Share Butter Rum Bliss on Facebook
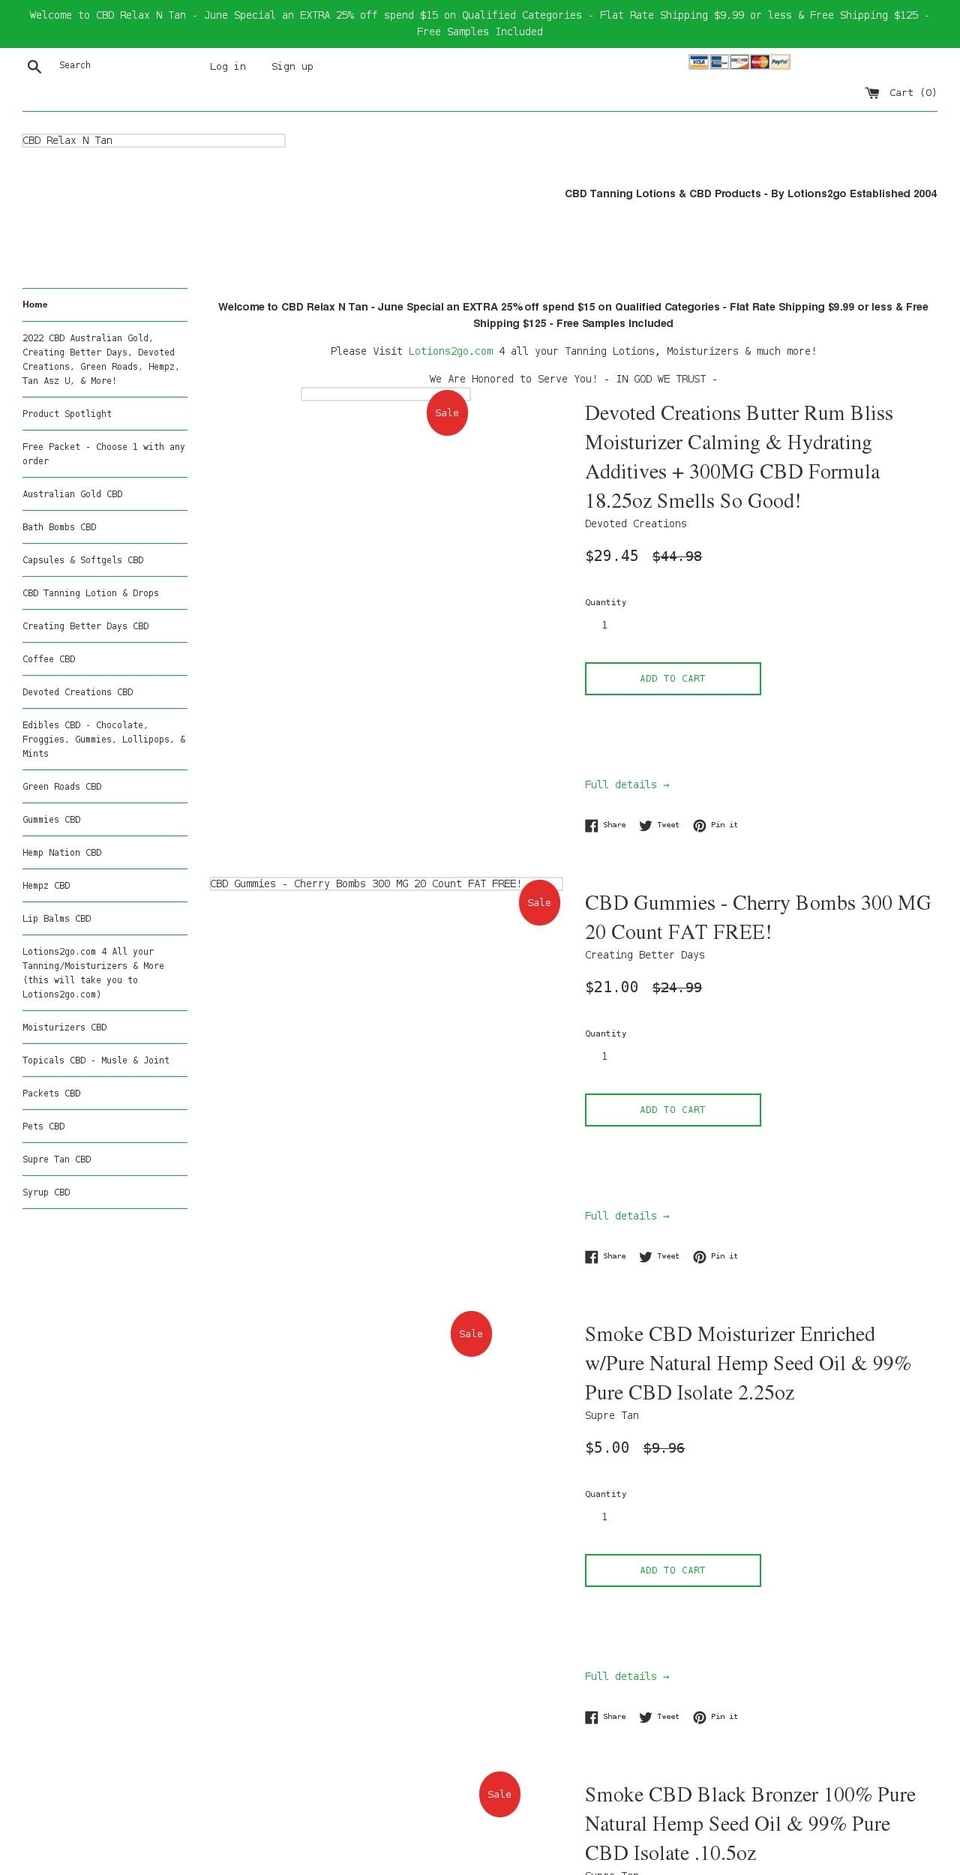The image size is (960, 1875). click(x=605, y=825)
